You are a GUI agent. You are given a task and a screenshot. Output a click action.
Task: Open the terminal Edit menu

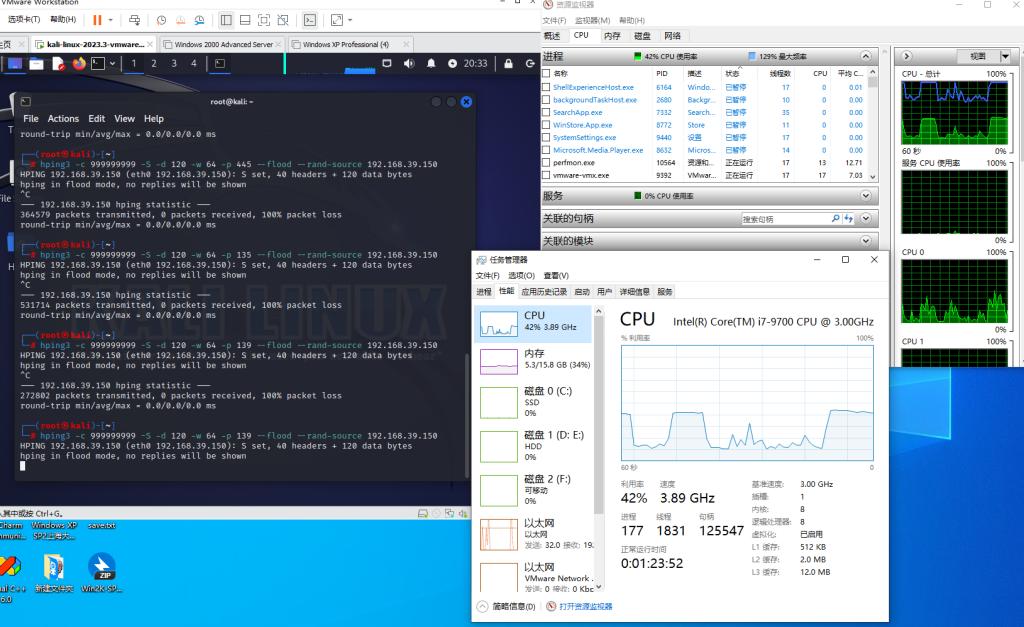point(97,119)
